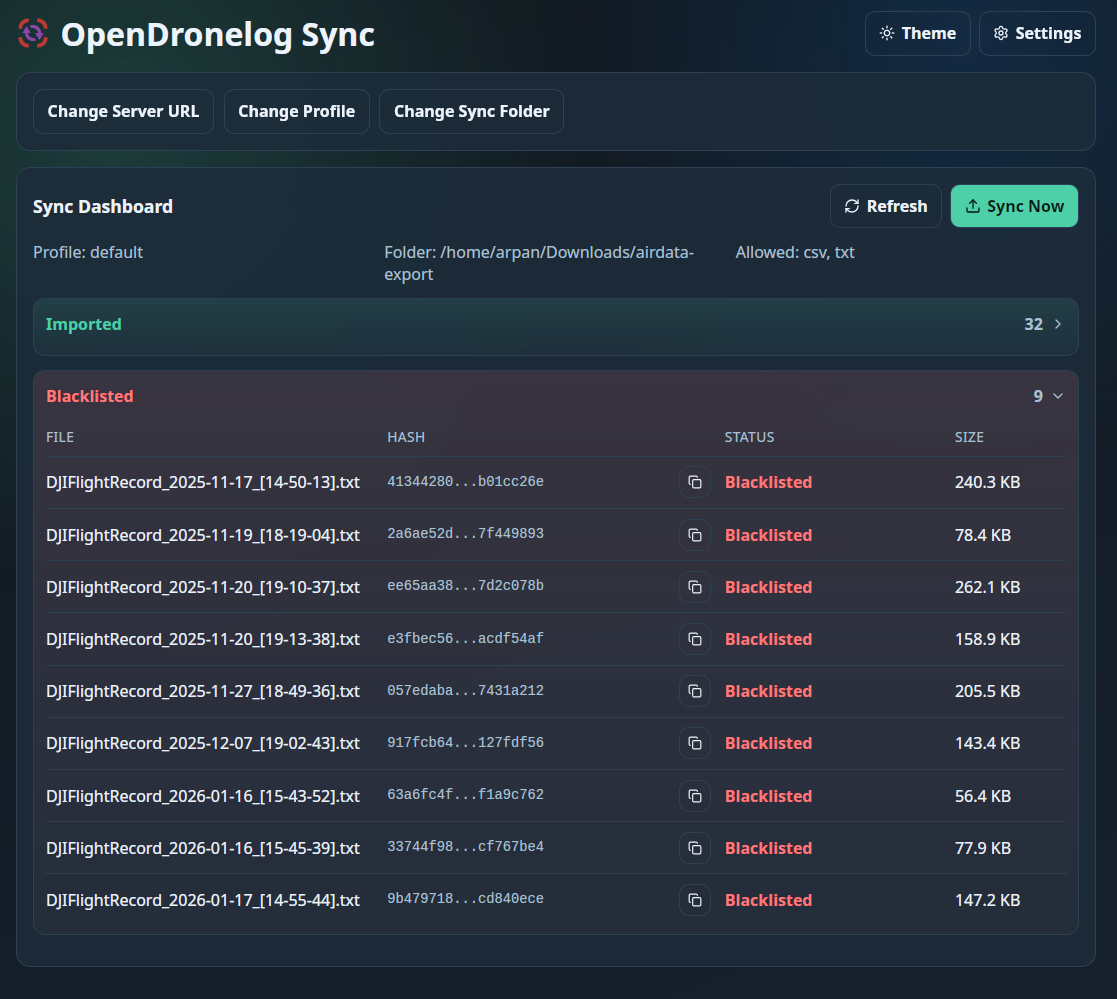This screenshot has height=999, width=1117.
Task: Select file DJIFlightRecord_2025-11-20_[19-10-37].txt
Action: tap(203, 587)
